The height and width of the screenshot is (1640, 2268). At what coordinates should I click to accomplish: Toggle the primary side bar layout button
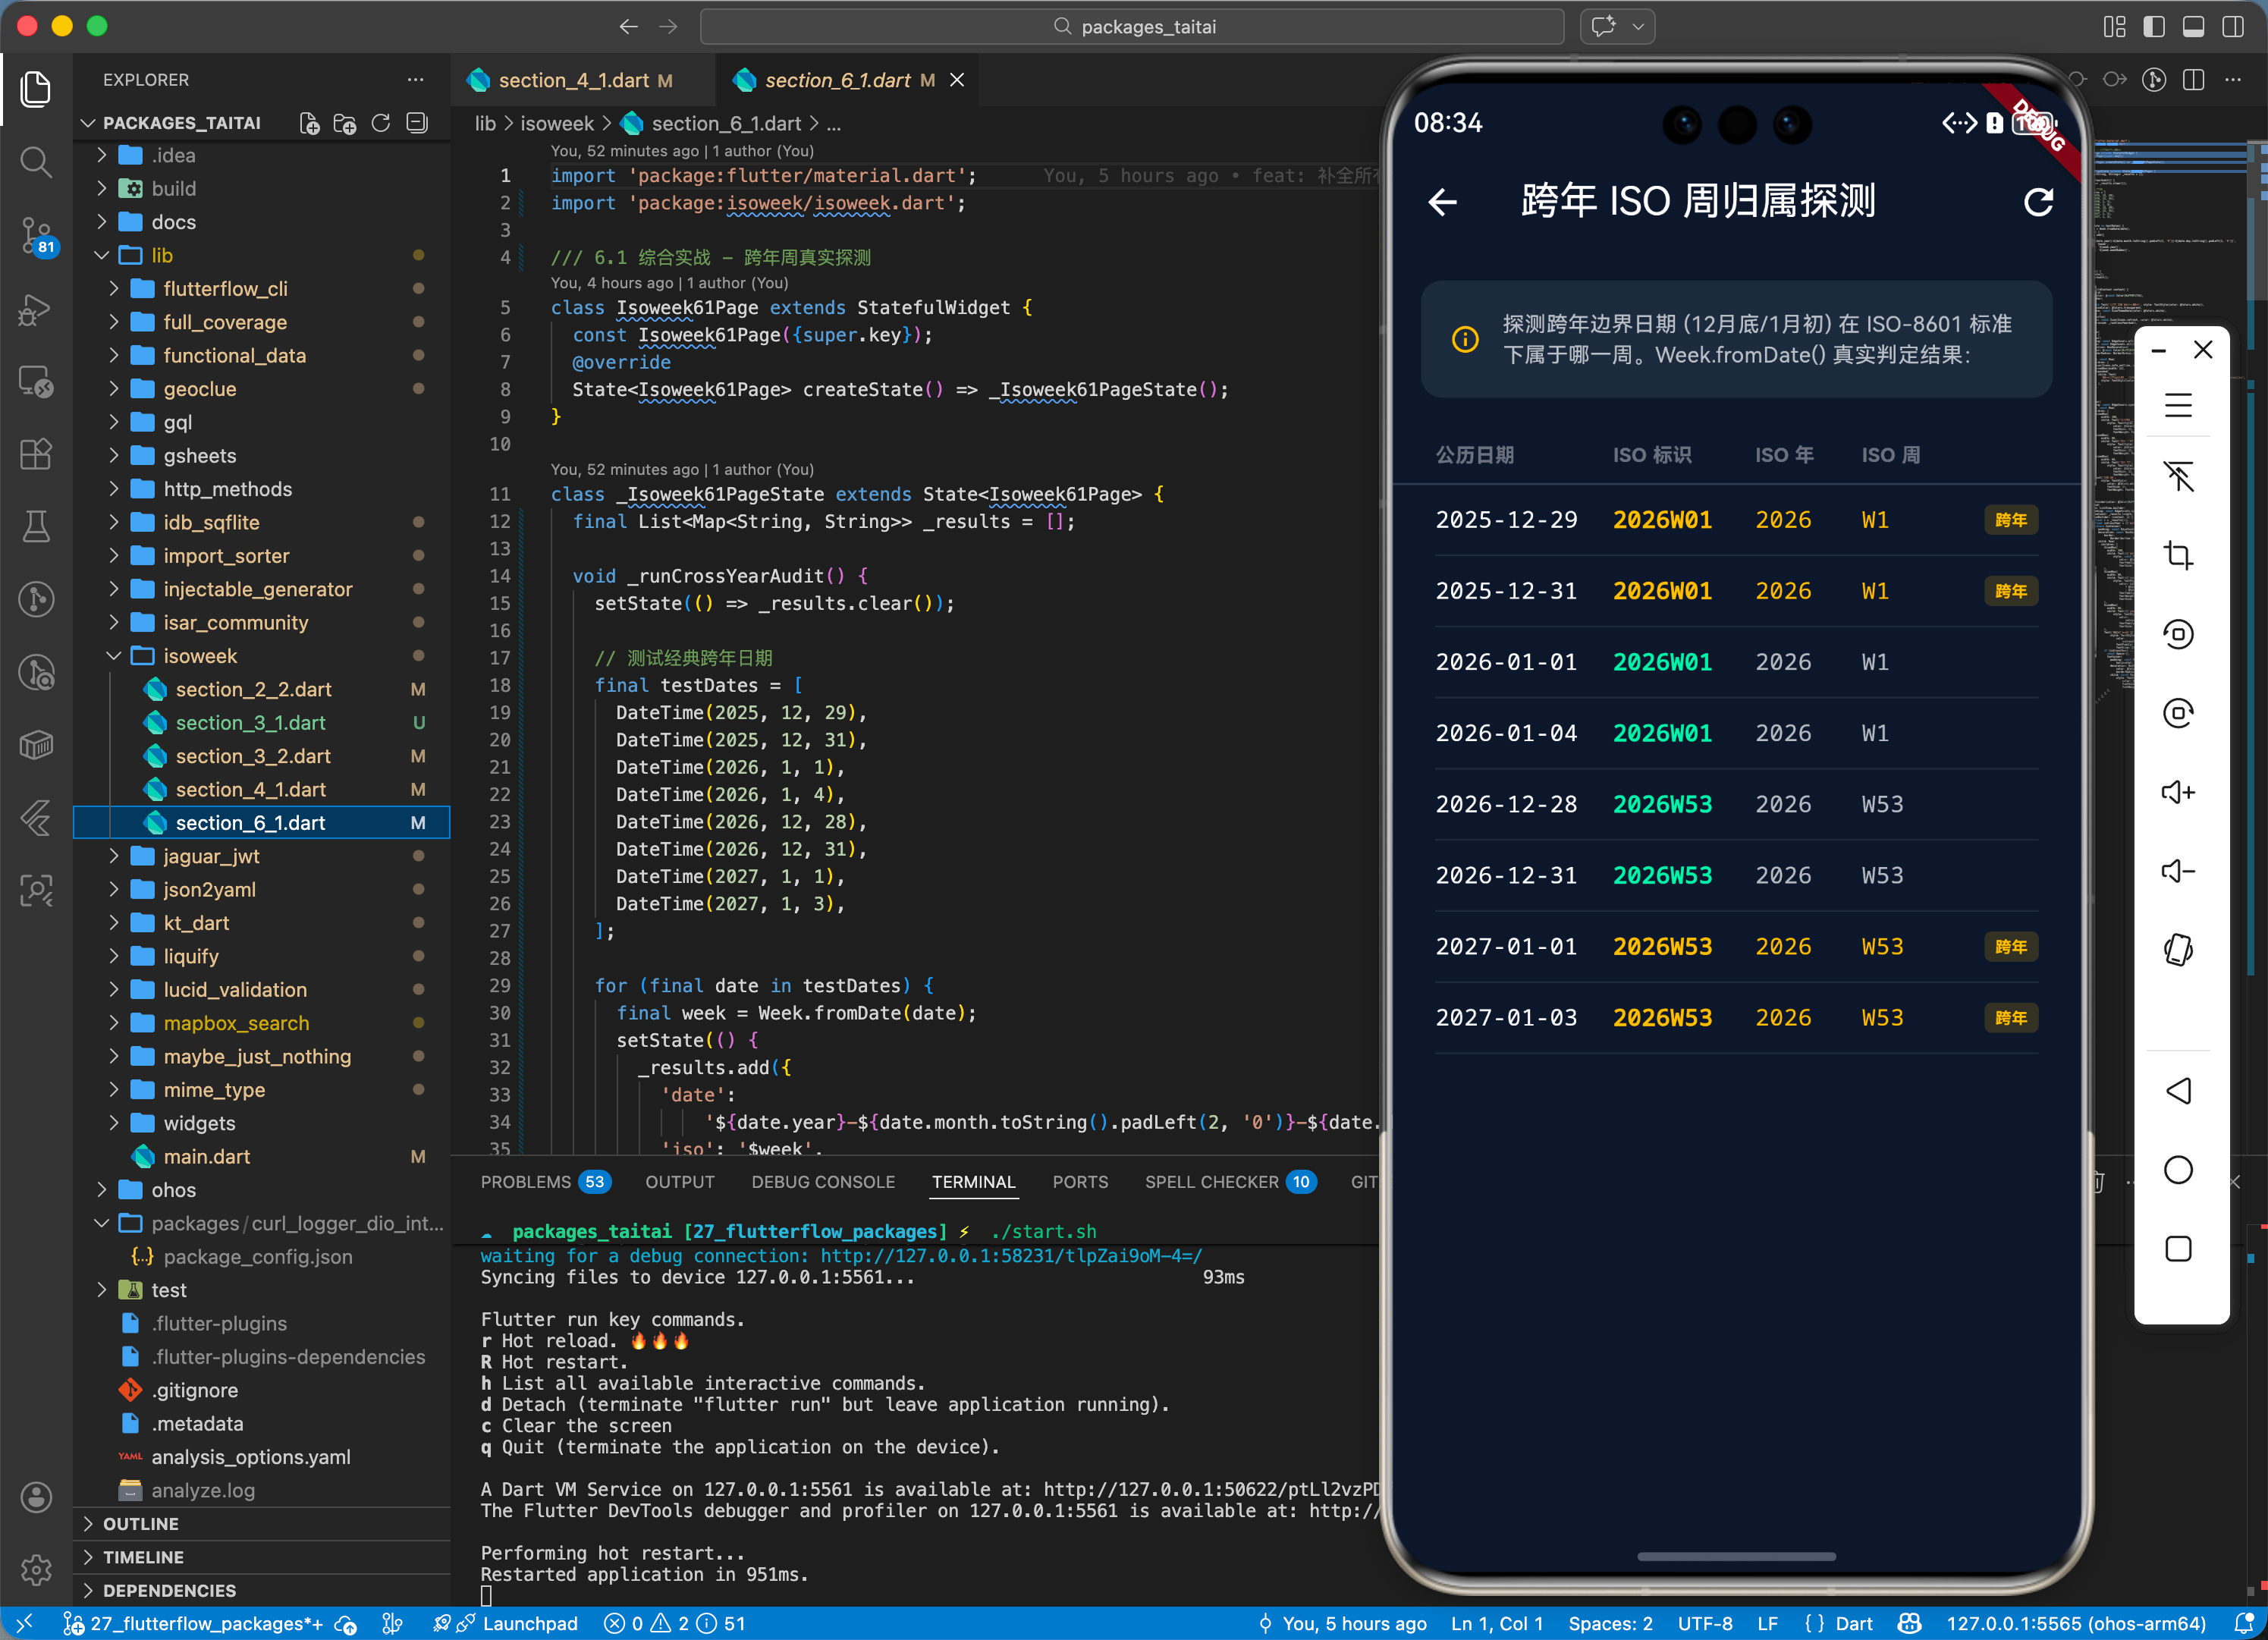[x=2154, y=27]
